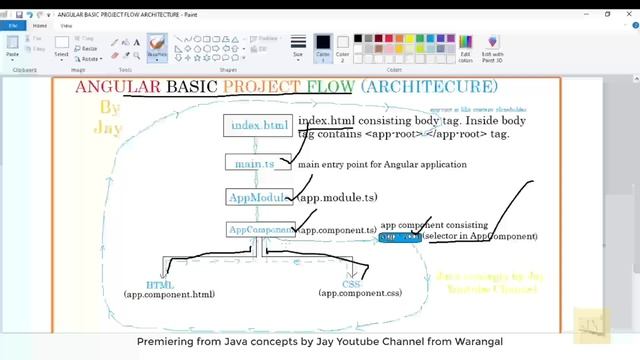Click the Paste clipboard icon
The width and height of the screenshot is (640, 360).
[x=12, y=42]
